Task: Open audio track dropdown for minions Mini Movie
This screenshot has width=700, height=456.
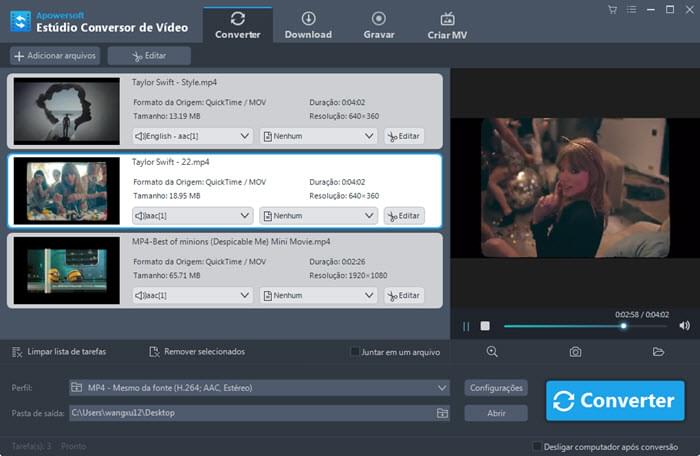Action: pos(192,295)
